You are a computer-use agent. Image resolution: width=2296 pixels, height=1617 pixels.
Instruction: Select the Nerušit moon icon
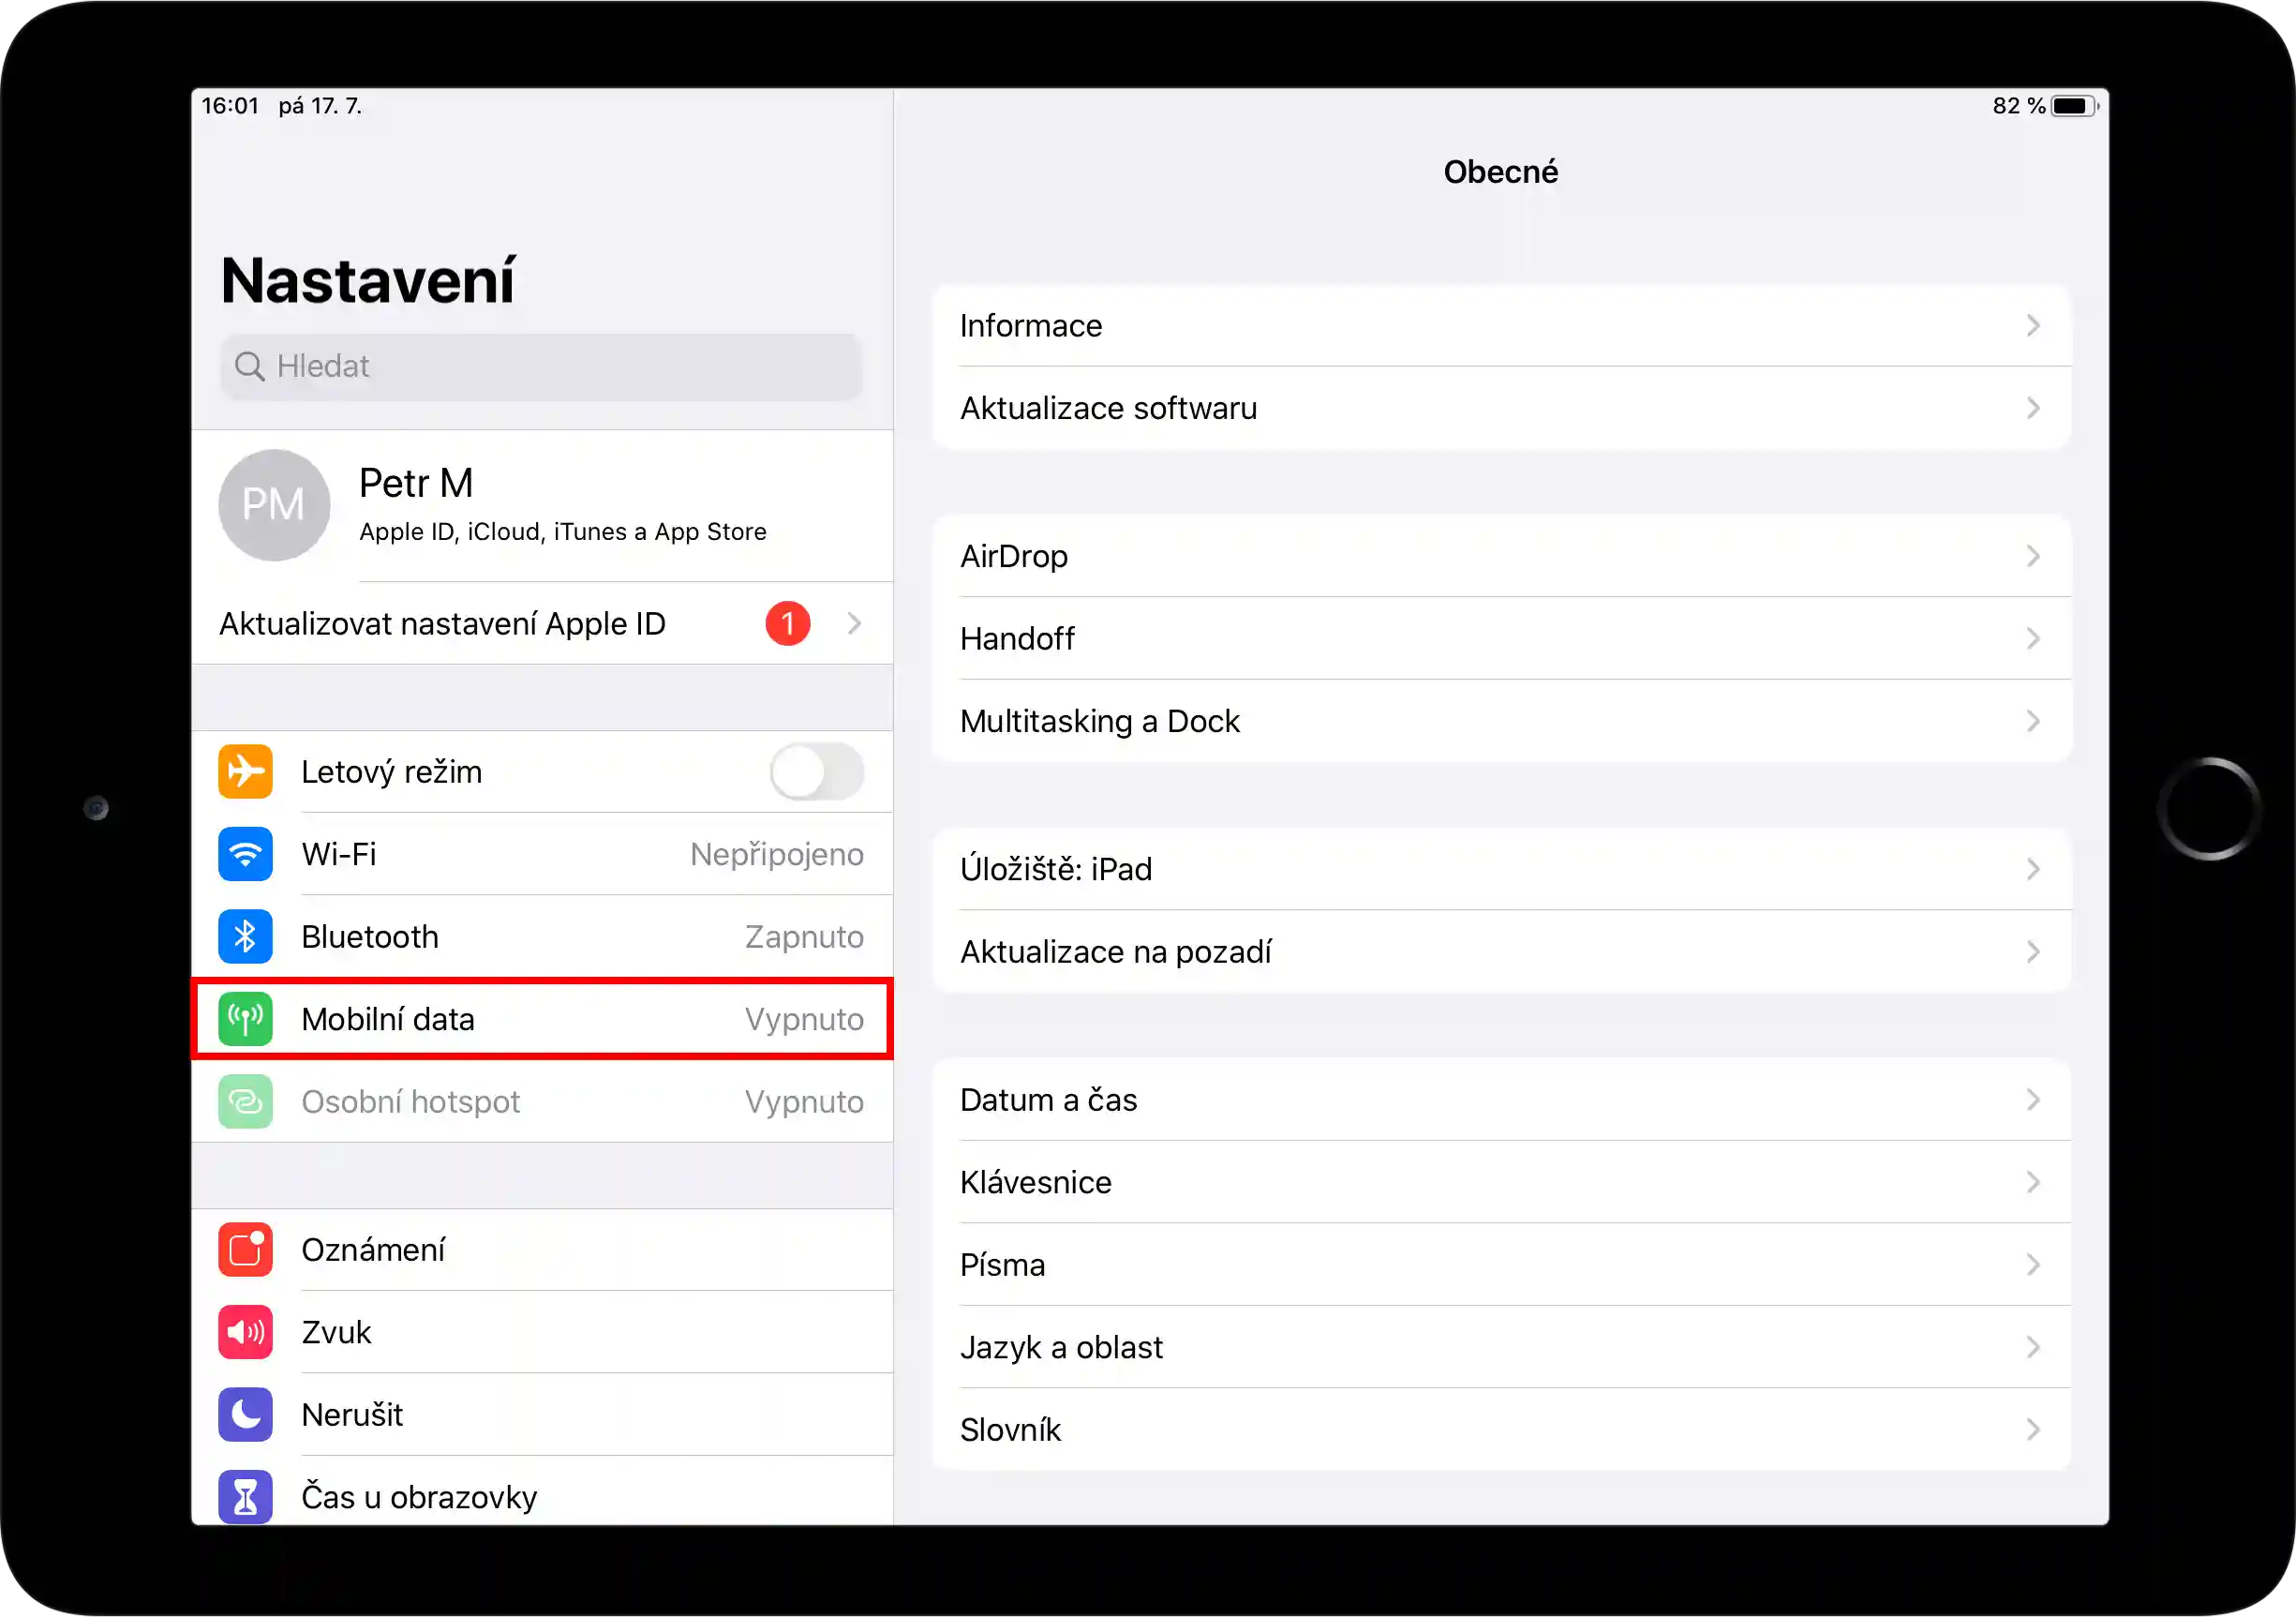click(x=245, y=1414)
